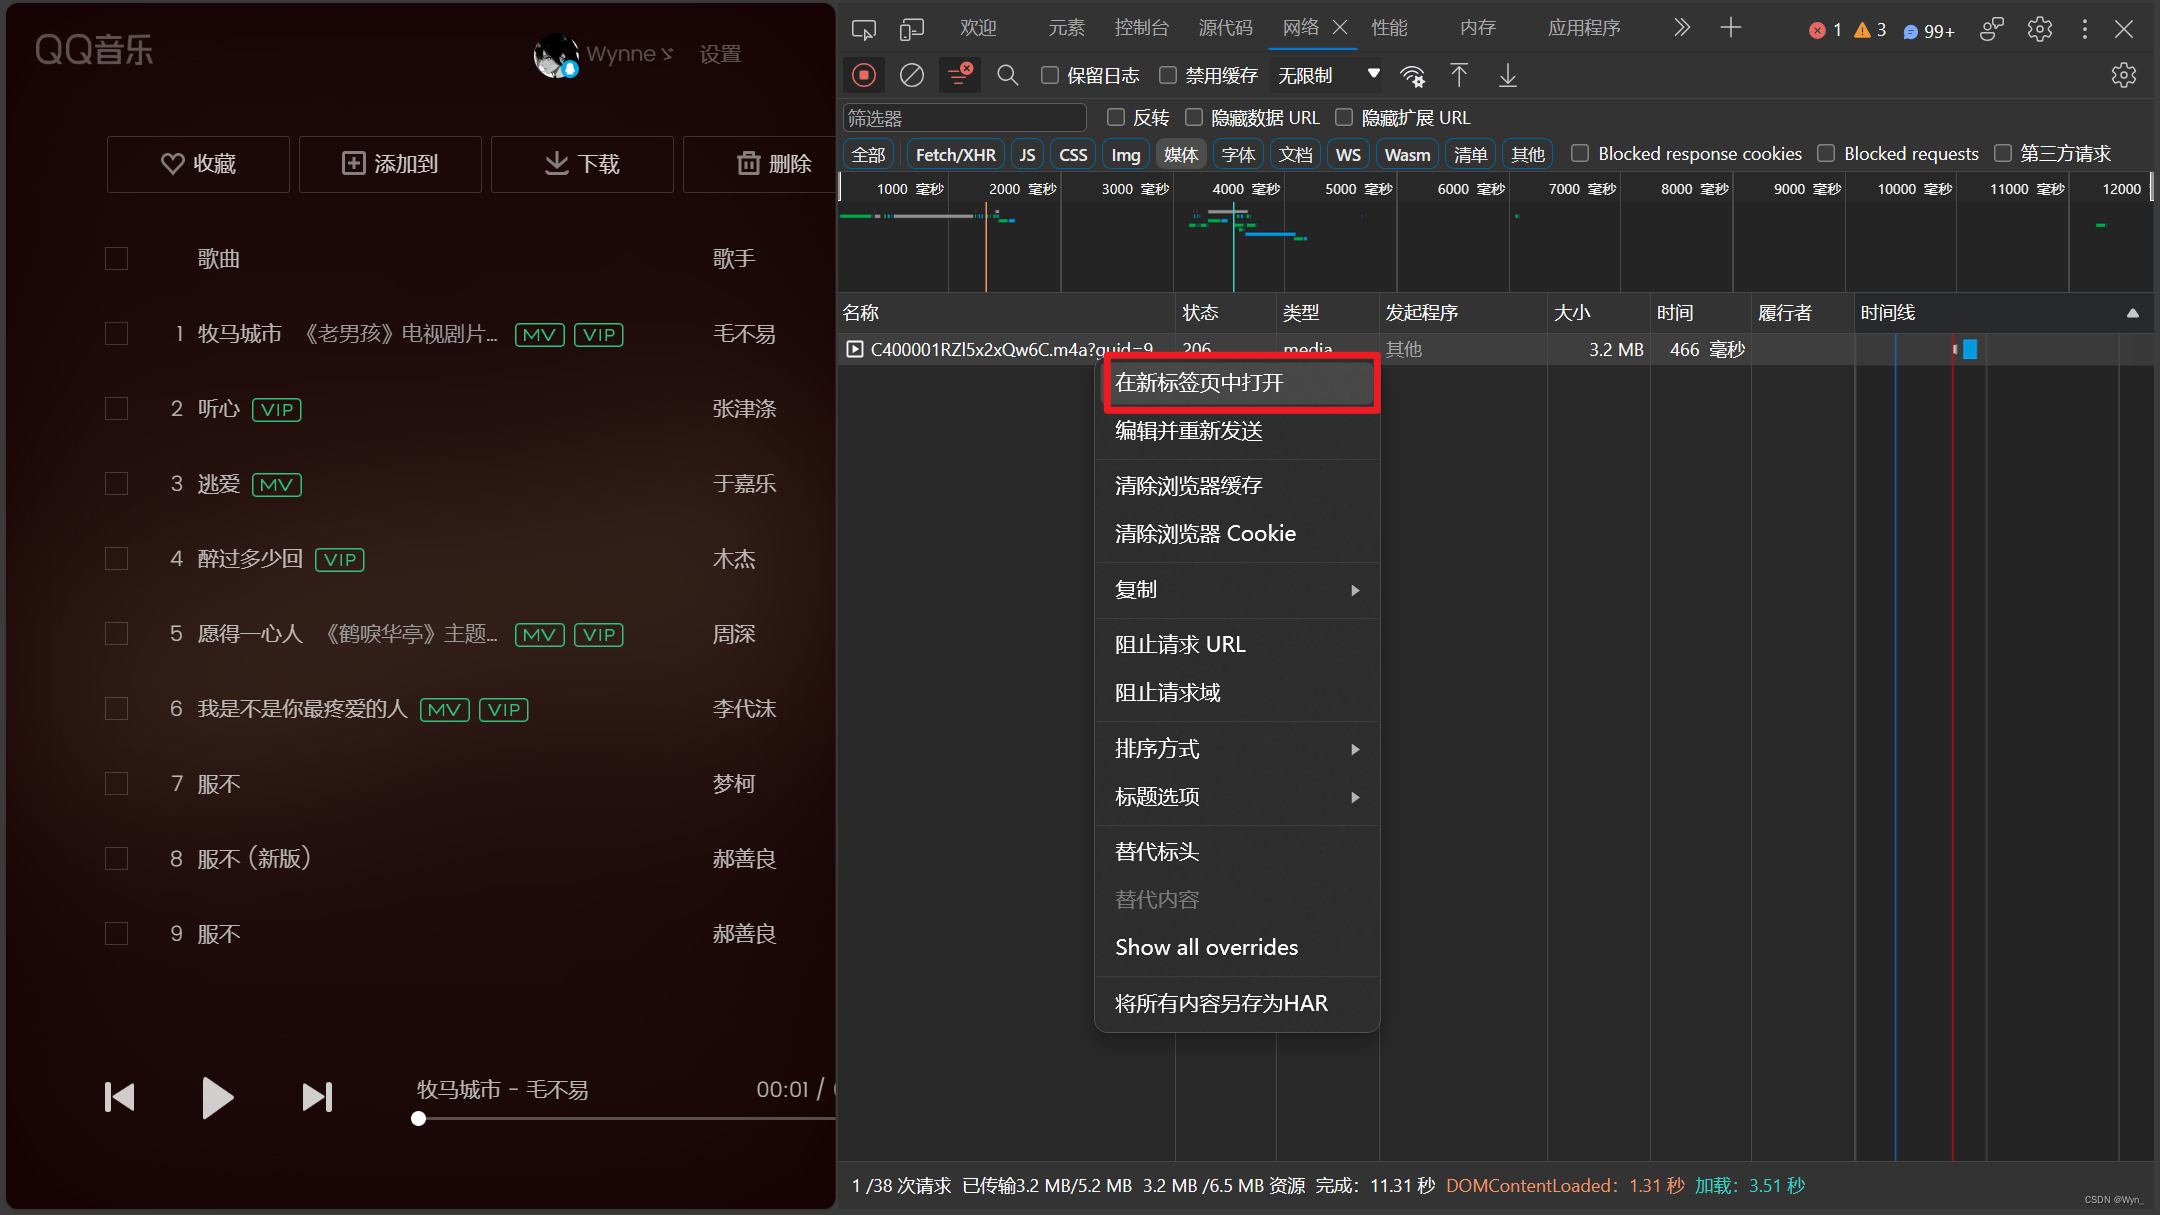Open network conditions wifi icon

coord(1412,75)
